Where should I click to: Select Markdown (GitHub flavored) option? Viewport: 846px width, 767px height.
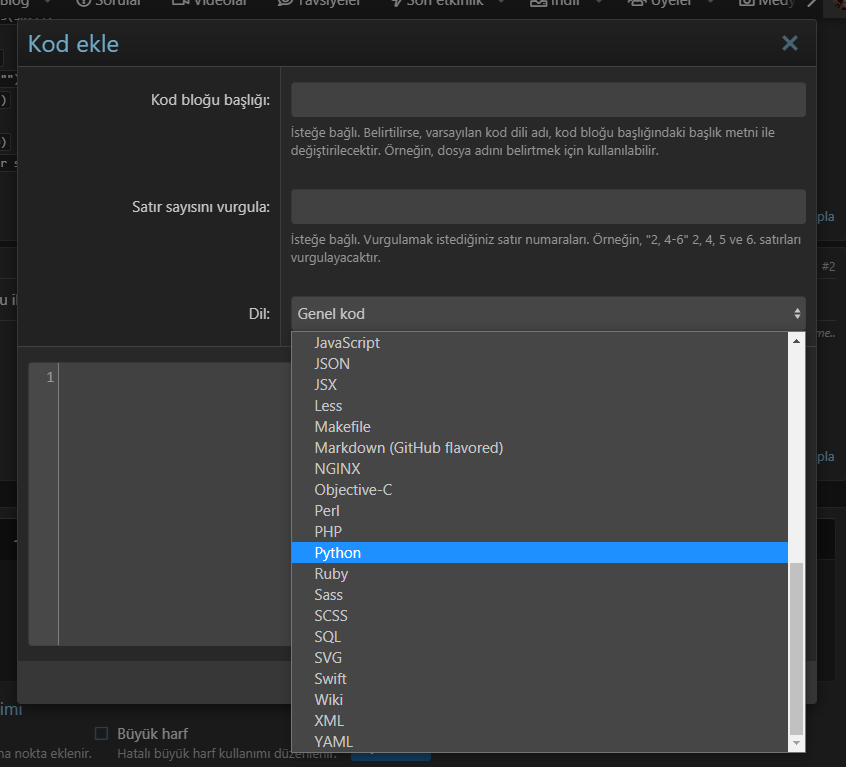coord(408,448)
